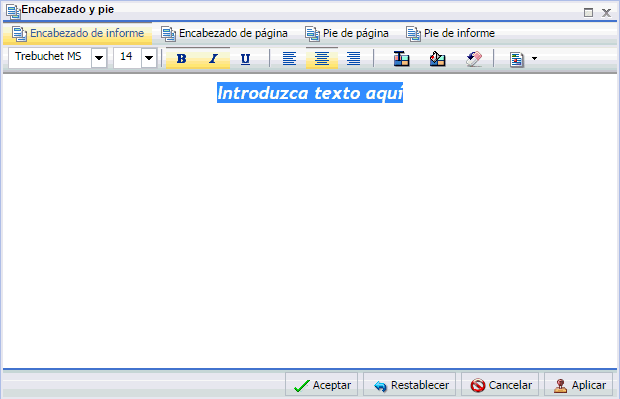This screenshot has width=620, height=399.
Task: Center align the text
Action: (x=322, y=59)
